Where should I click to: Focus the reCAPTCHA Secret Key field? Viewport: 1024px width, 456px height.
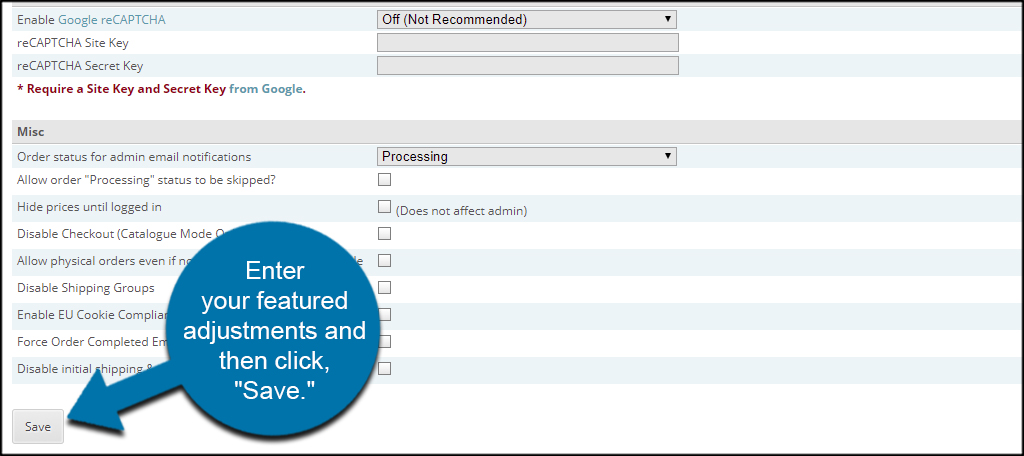[x=528, y=66]
